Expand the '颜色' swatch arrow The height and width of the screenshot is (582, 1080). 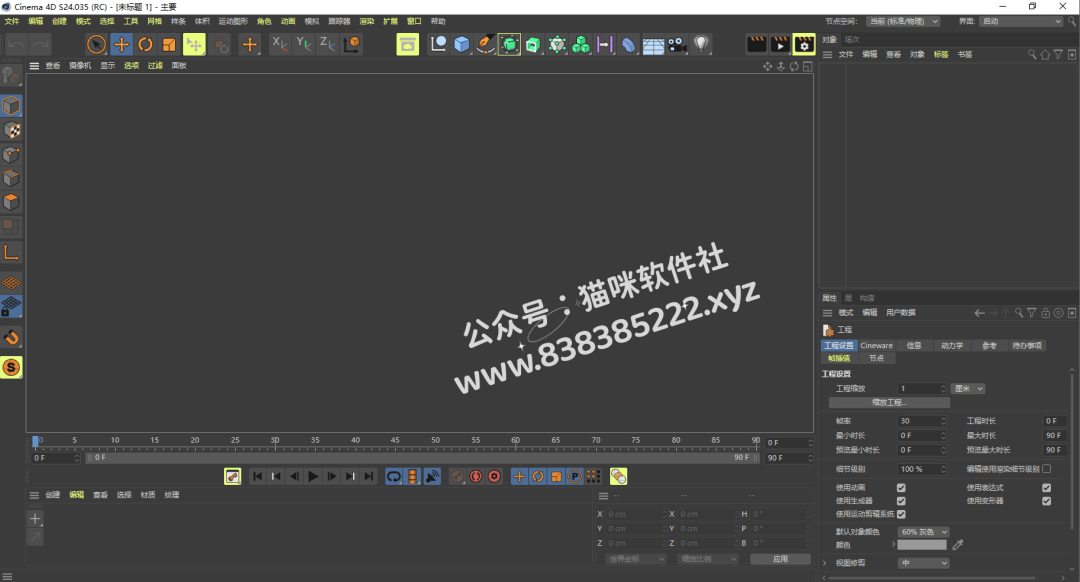click(893, 545)
